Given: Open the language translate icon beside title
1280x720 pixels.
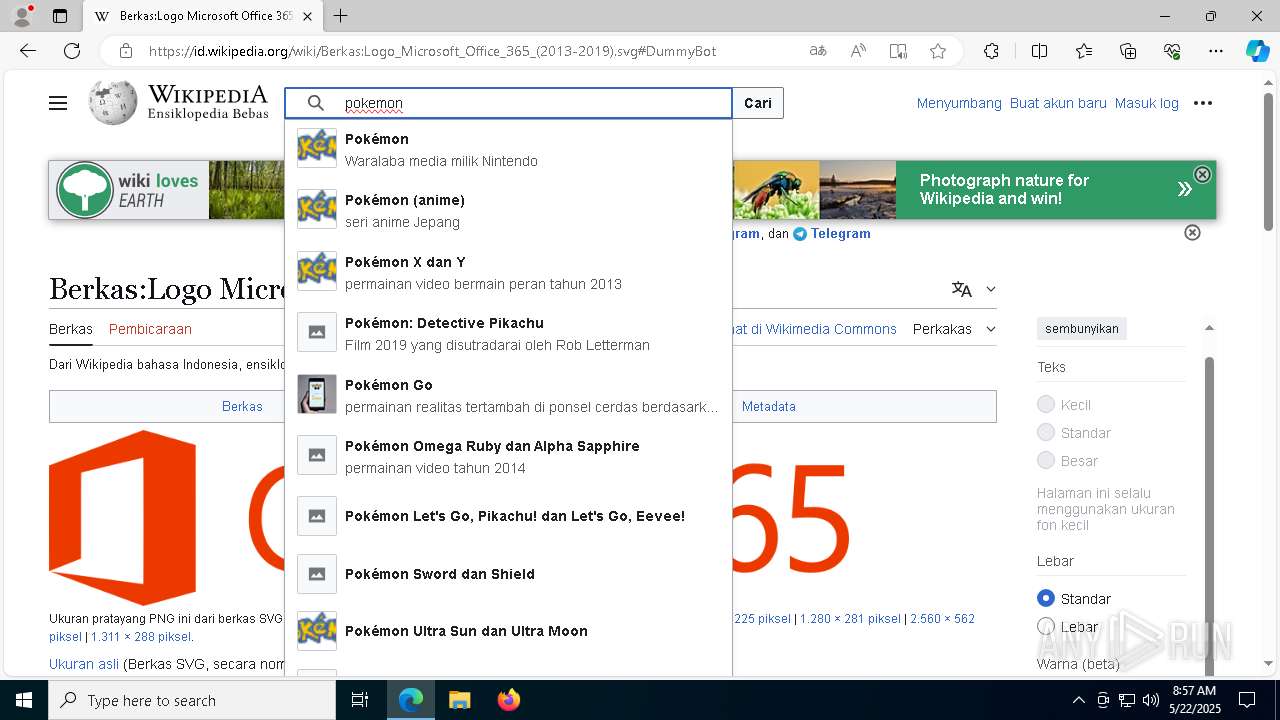Looking at the screenshot, I should click(962, 289).
